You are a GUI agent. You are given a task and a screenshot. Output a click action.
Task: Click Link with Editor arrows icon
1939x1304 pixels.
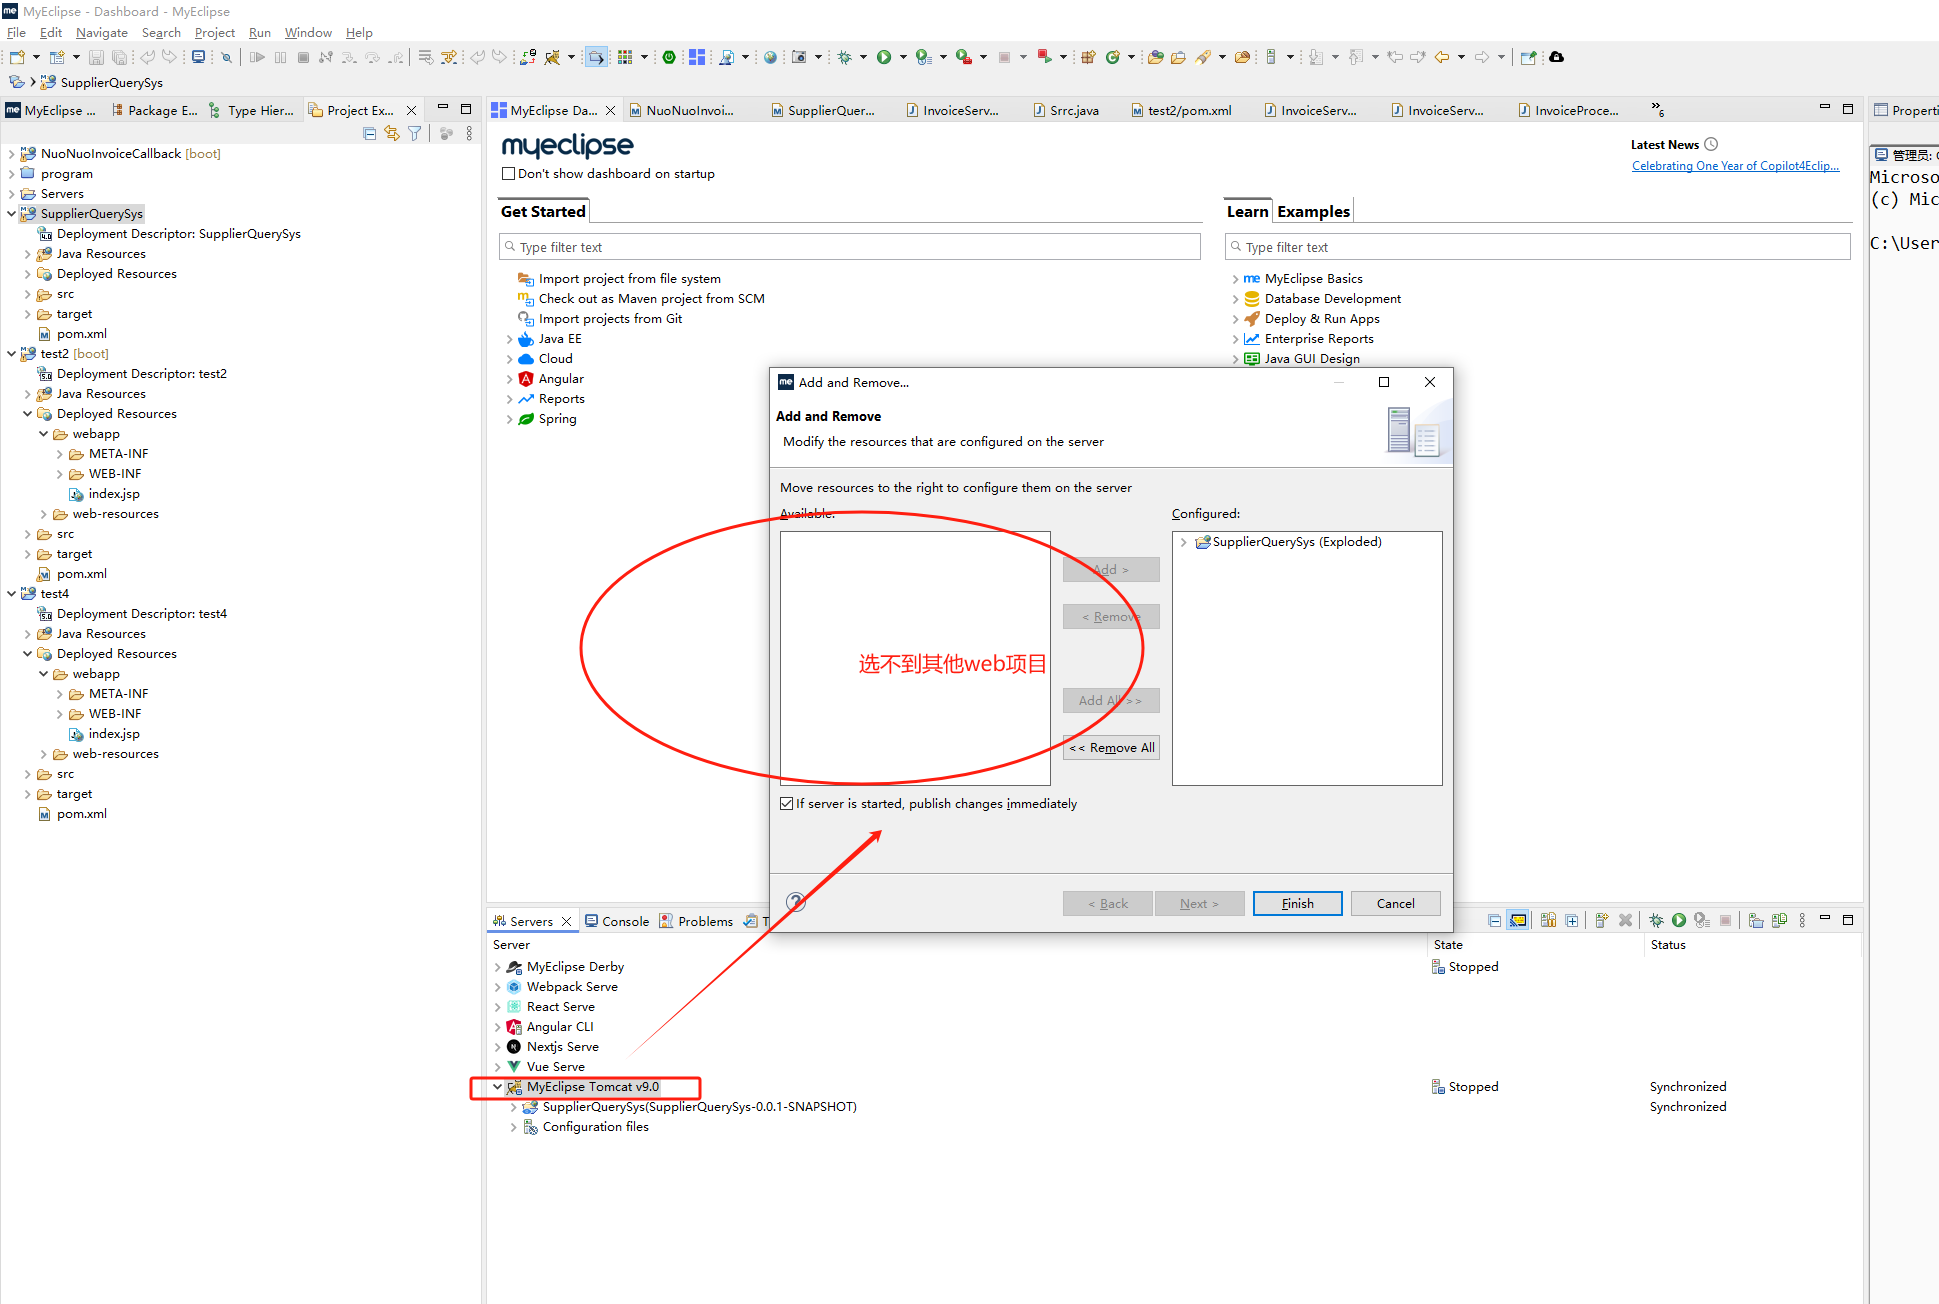pos(392,133)
